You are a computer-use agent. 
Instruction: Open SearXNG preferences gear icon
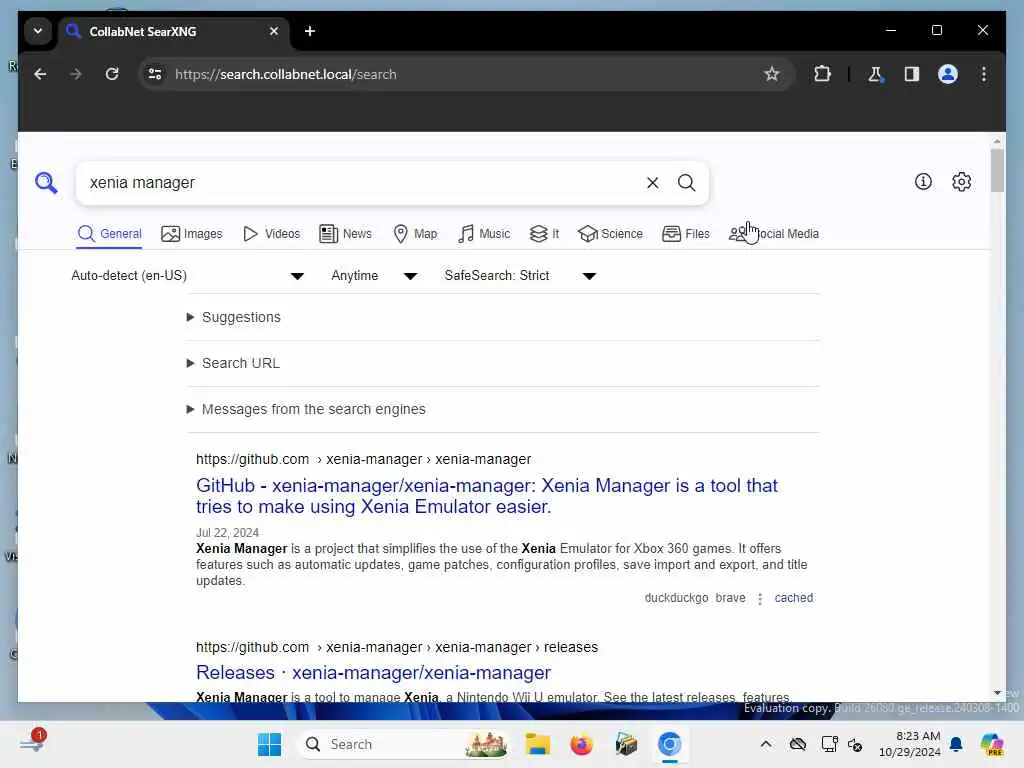click(x=961, y=182)
